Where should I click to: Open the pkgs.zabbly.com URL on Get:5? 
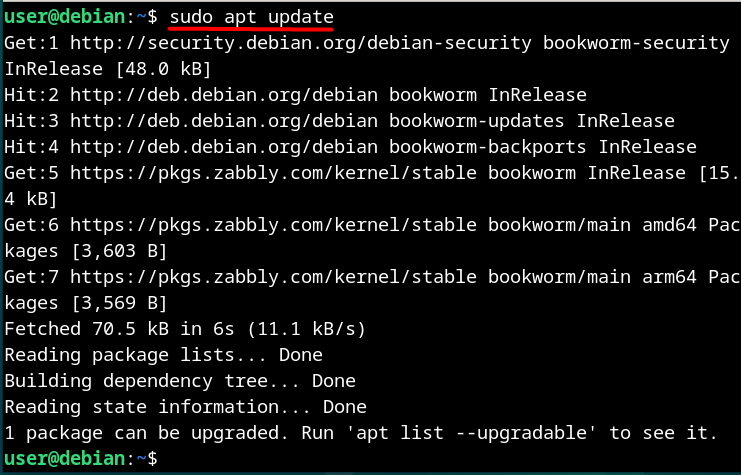click(x=274, y=173)
